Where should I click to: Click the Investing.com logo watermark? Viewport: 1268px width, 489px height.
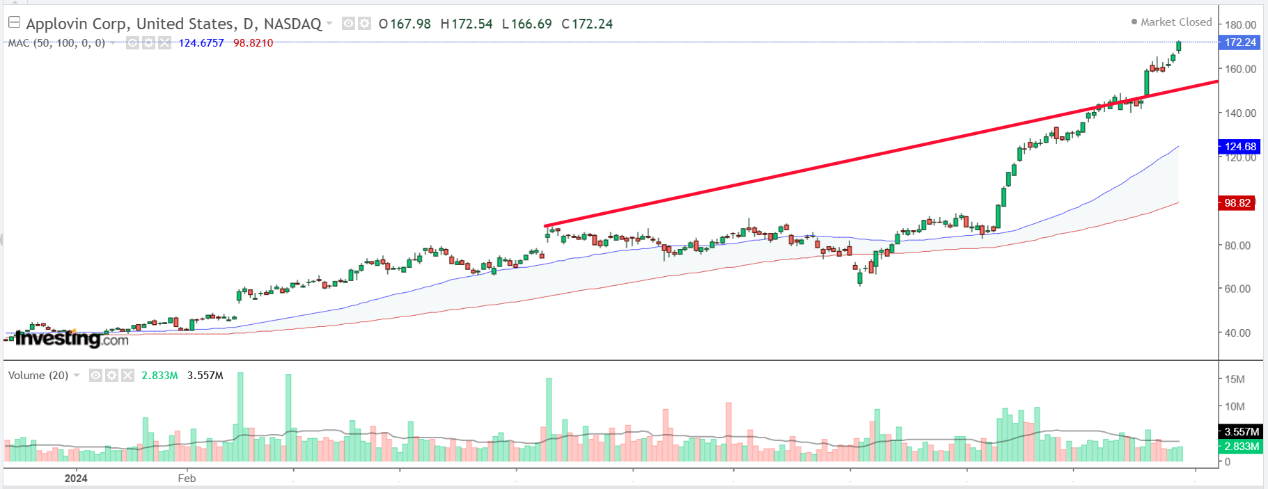pos(70,339)
